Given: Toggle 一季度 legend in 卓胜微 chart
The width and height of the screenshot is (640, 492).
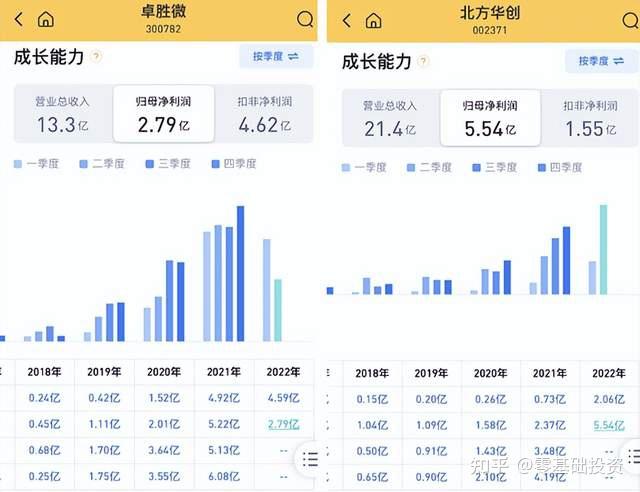Looking at the screenshot, I should click(x=36, y=164).
